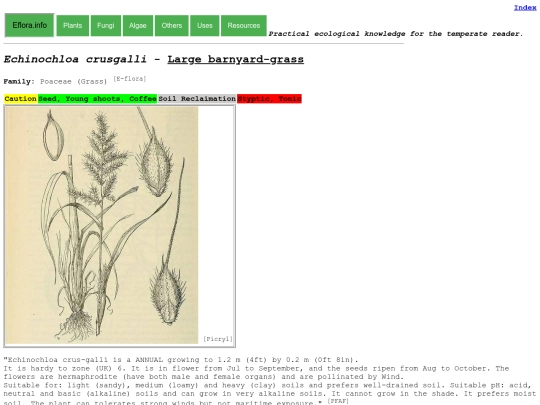Screen dimensions: 540x405
Task: Click the green Seed, Young shoots, Coffee tag
Action: coord(97,99)
